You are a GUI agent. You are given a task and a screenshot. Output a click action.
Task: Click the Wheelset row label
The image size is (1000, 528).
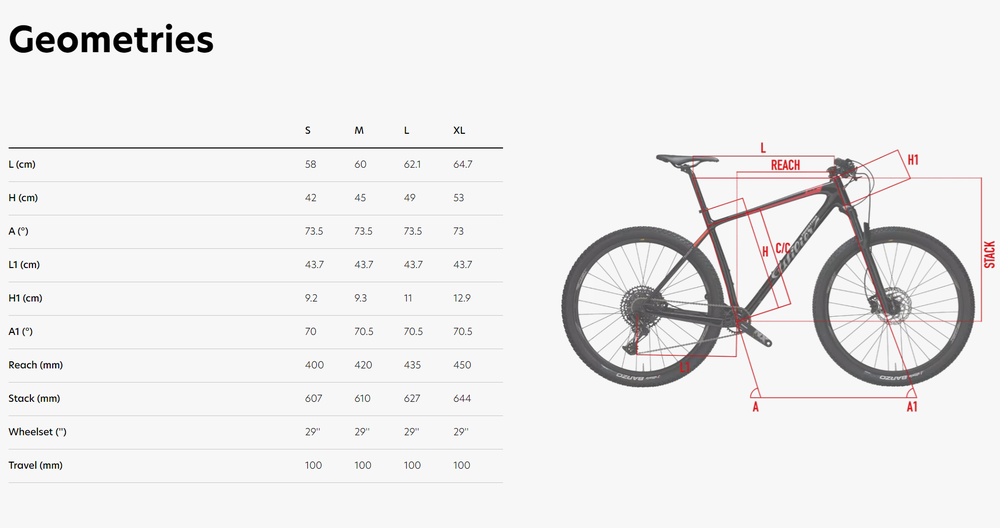pyautogui.click(x=37, y=432)
